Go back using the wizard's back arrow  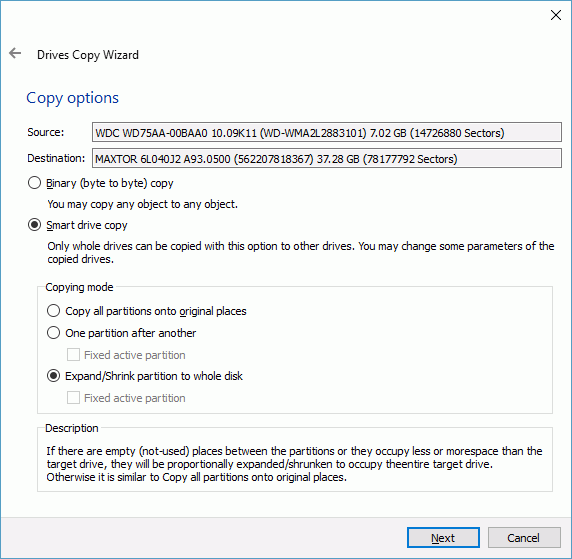pyautogui.click(x=15, y=54)
